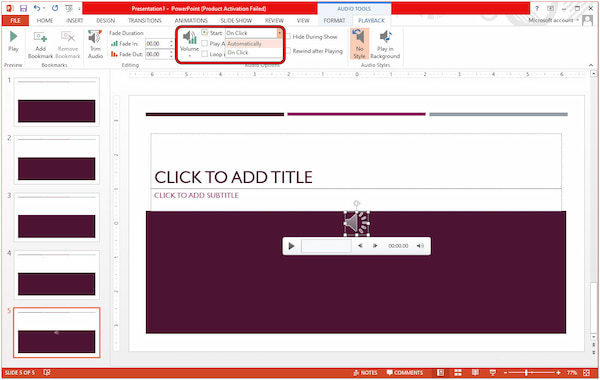Check the Rewind after Playing option
The height and width of the screenshot is (380, 600).
289,51
